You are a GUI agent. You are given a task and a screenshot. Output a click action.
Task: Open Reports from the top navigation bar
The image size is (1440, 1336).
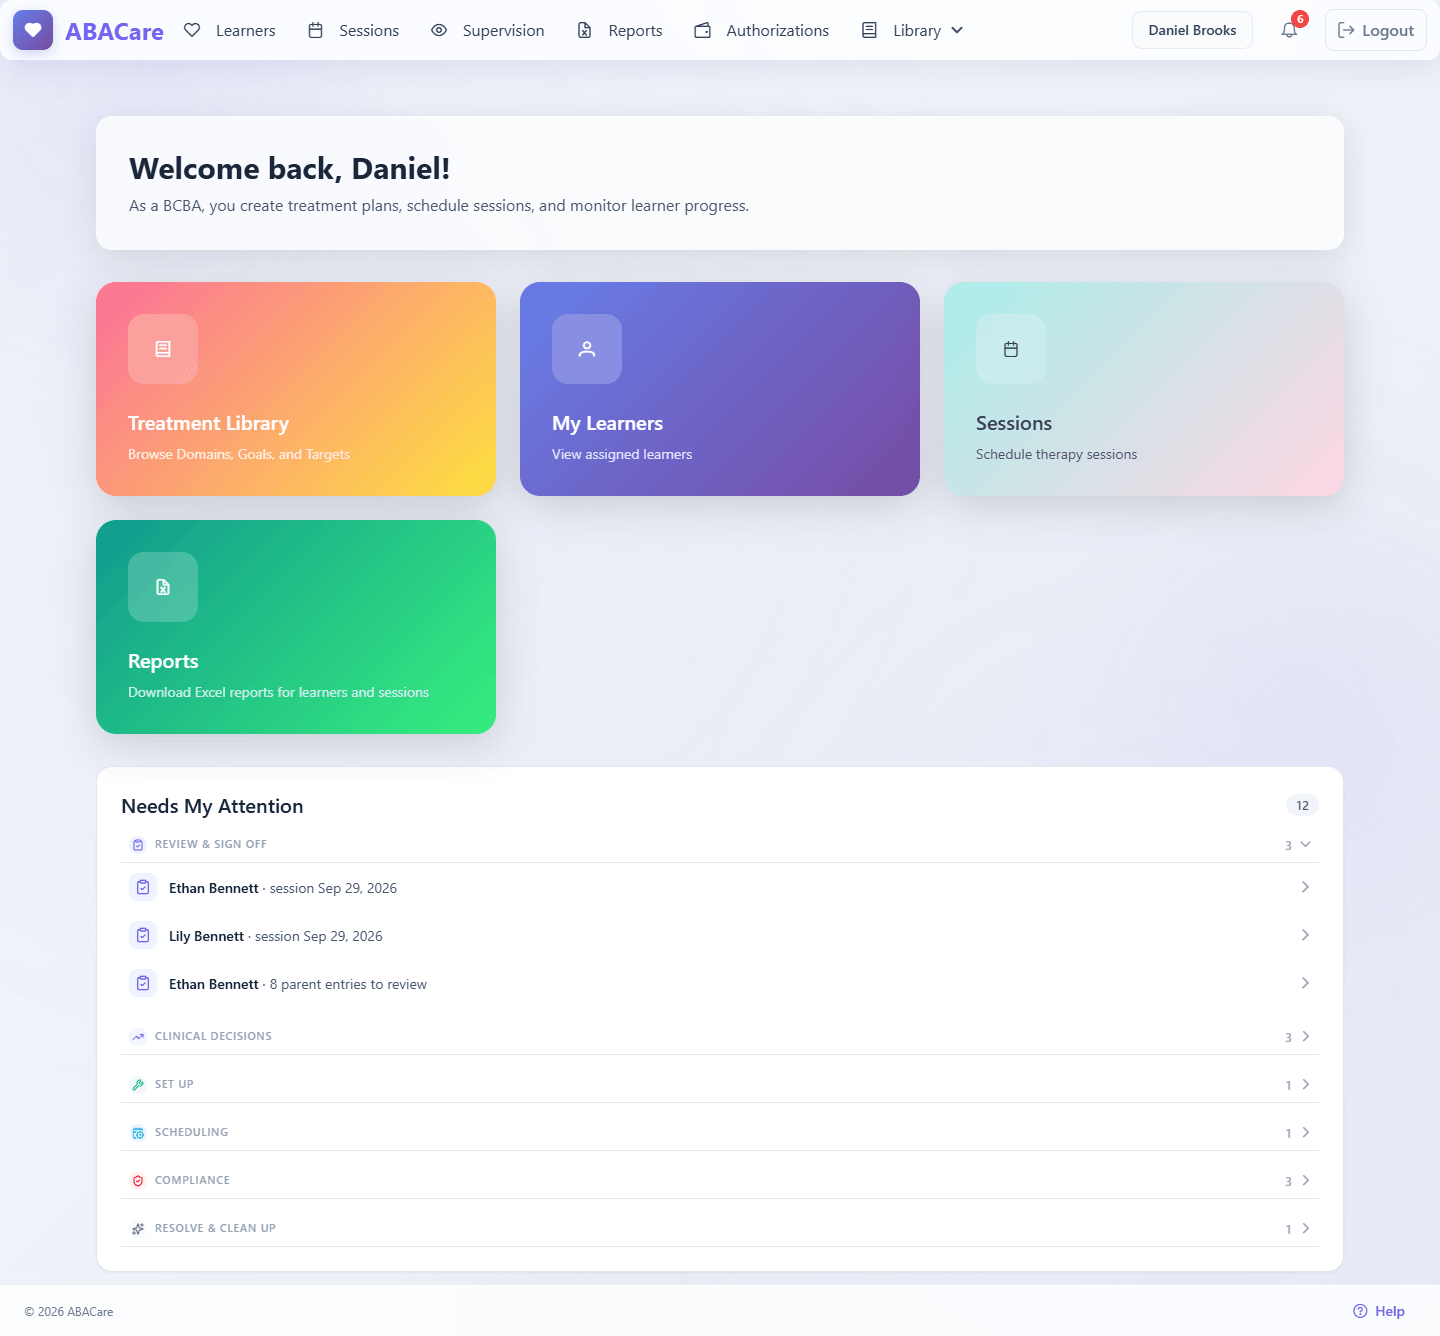[620, 30]
